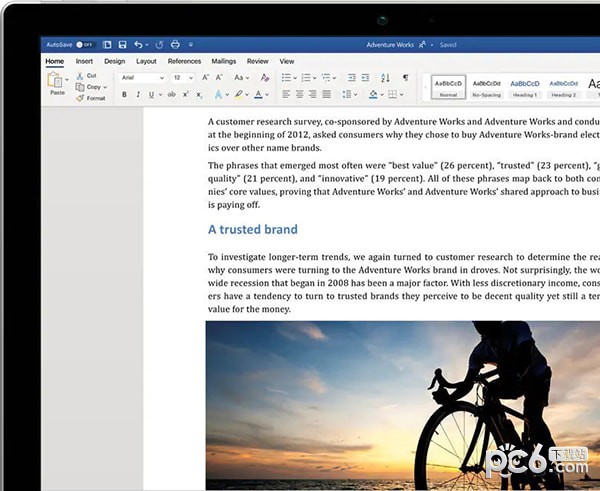Decrease font size with the smaller A icon
This screenshot has width=600, height=491.
pos(219,78)
